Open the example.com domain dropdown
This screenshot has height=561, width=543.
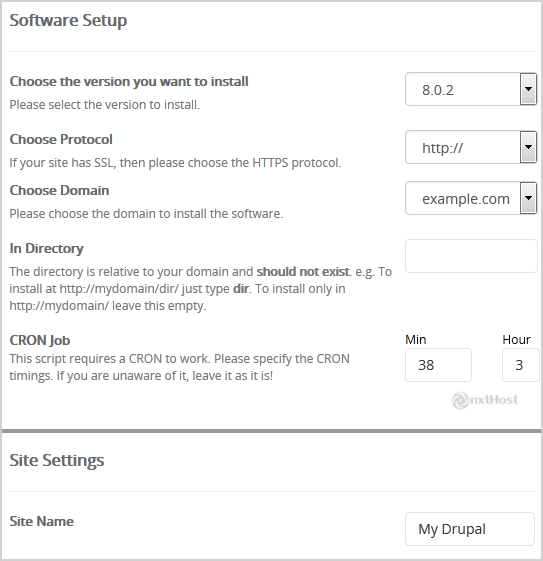[471, 198]
